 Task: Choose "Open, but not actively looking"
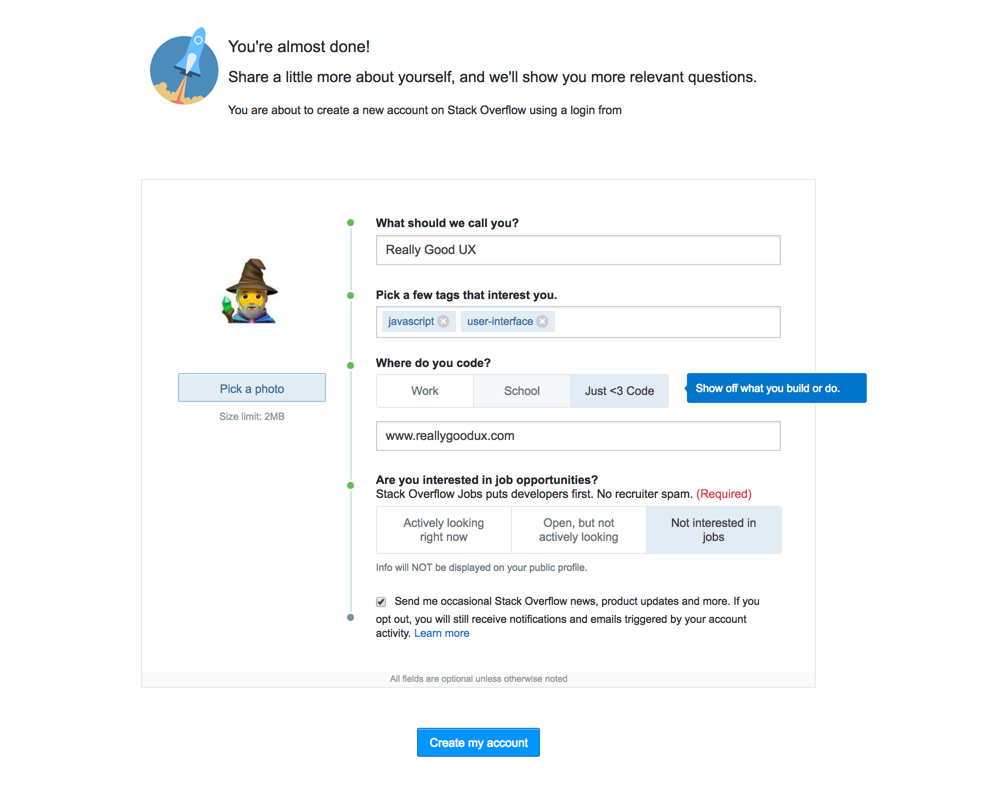point(580,529)
